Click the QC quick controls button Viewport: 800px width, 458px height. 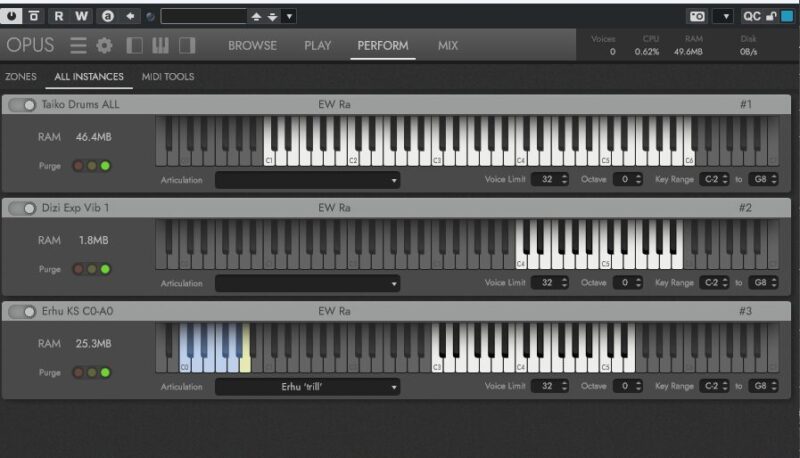tap(752, 16)
